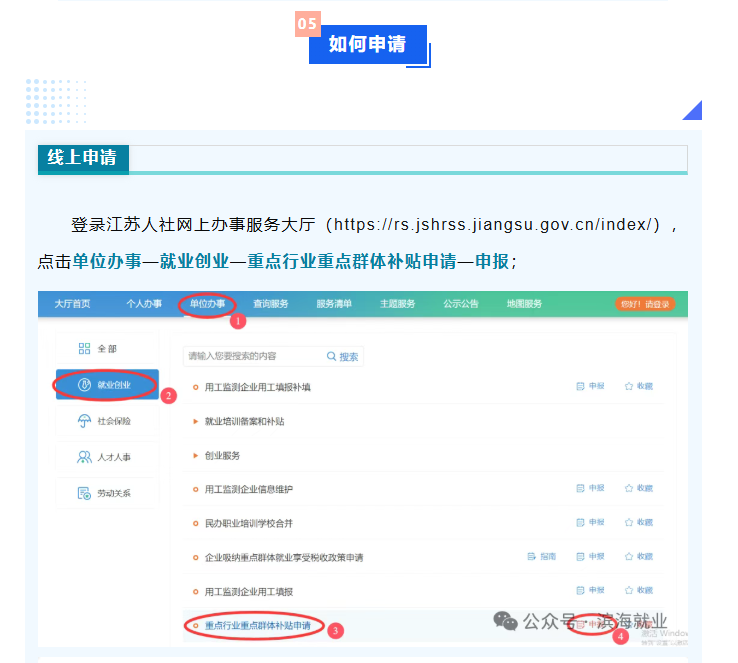Open 人才人事 people icon category
Viewport: 738px width, 663px height.
coord(85,457)
